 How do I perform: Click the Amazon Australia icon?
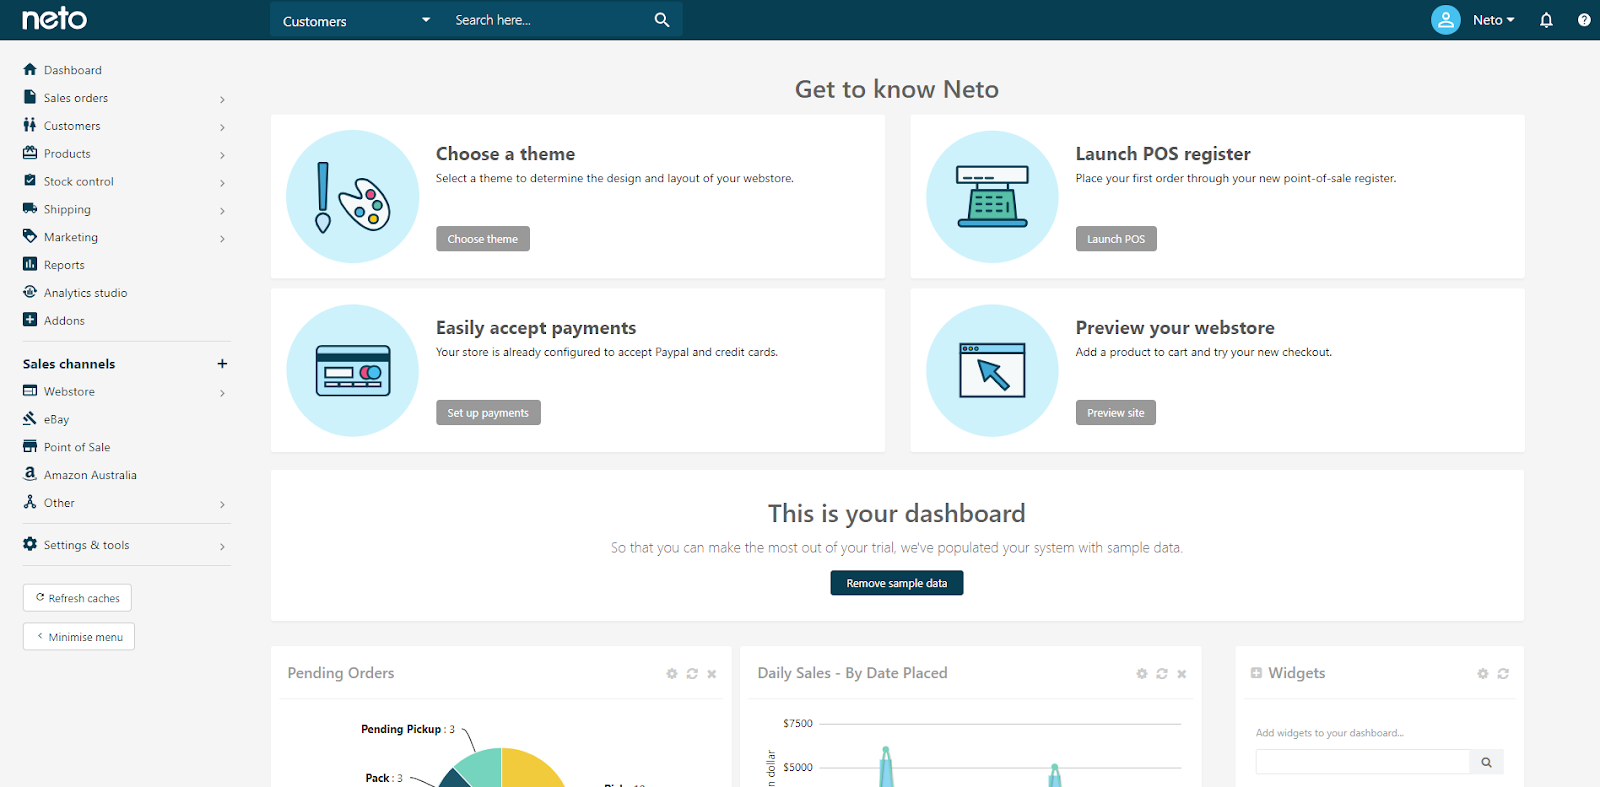click(30, 474)
